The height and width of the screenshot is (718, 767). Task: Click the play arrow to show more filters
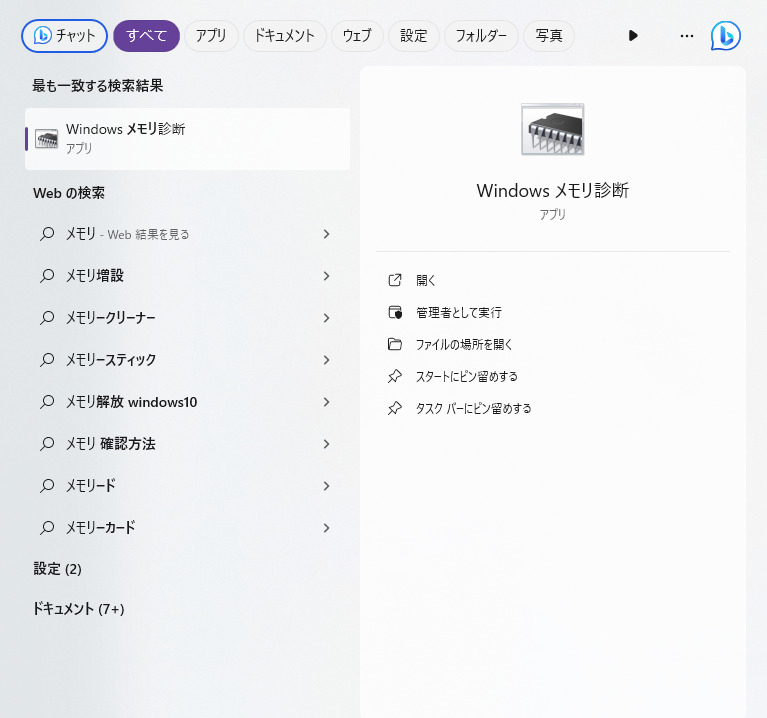[633, 36]
